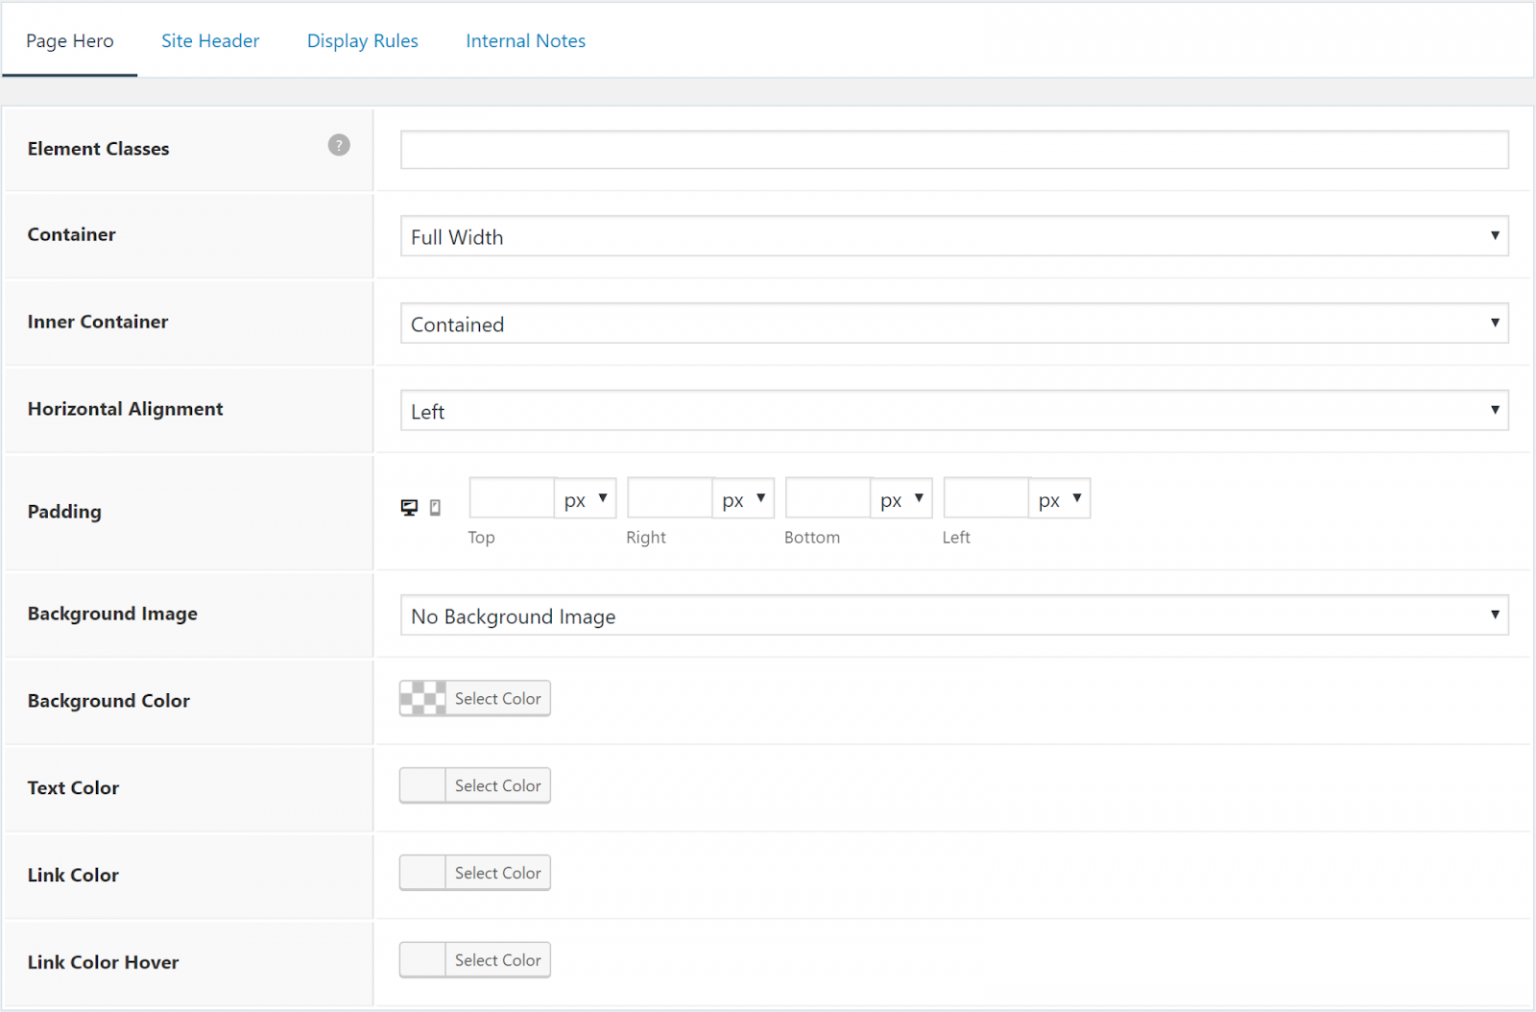Switch to the Display Rules tab
The height and width of the screenshot is (1012, 1536).
pyautogui.click(x=362, y=41)
